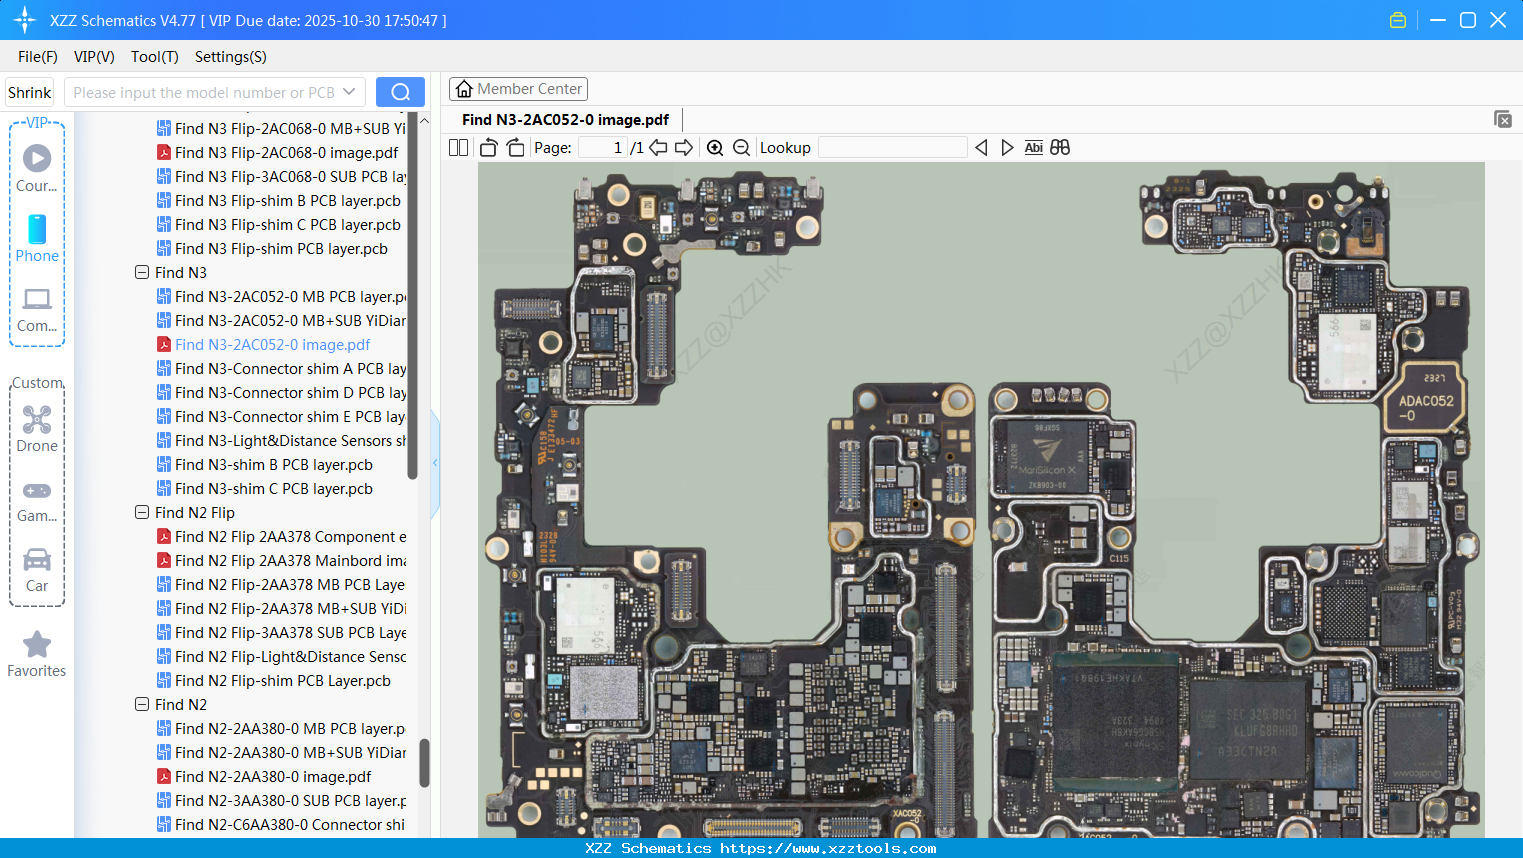Open Find N3-Connector shim D PCB layer

coord(281,392)
